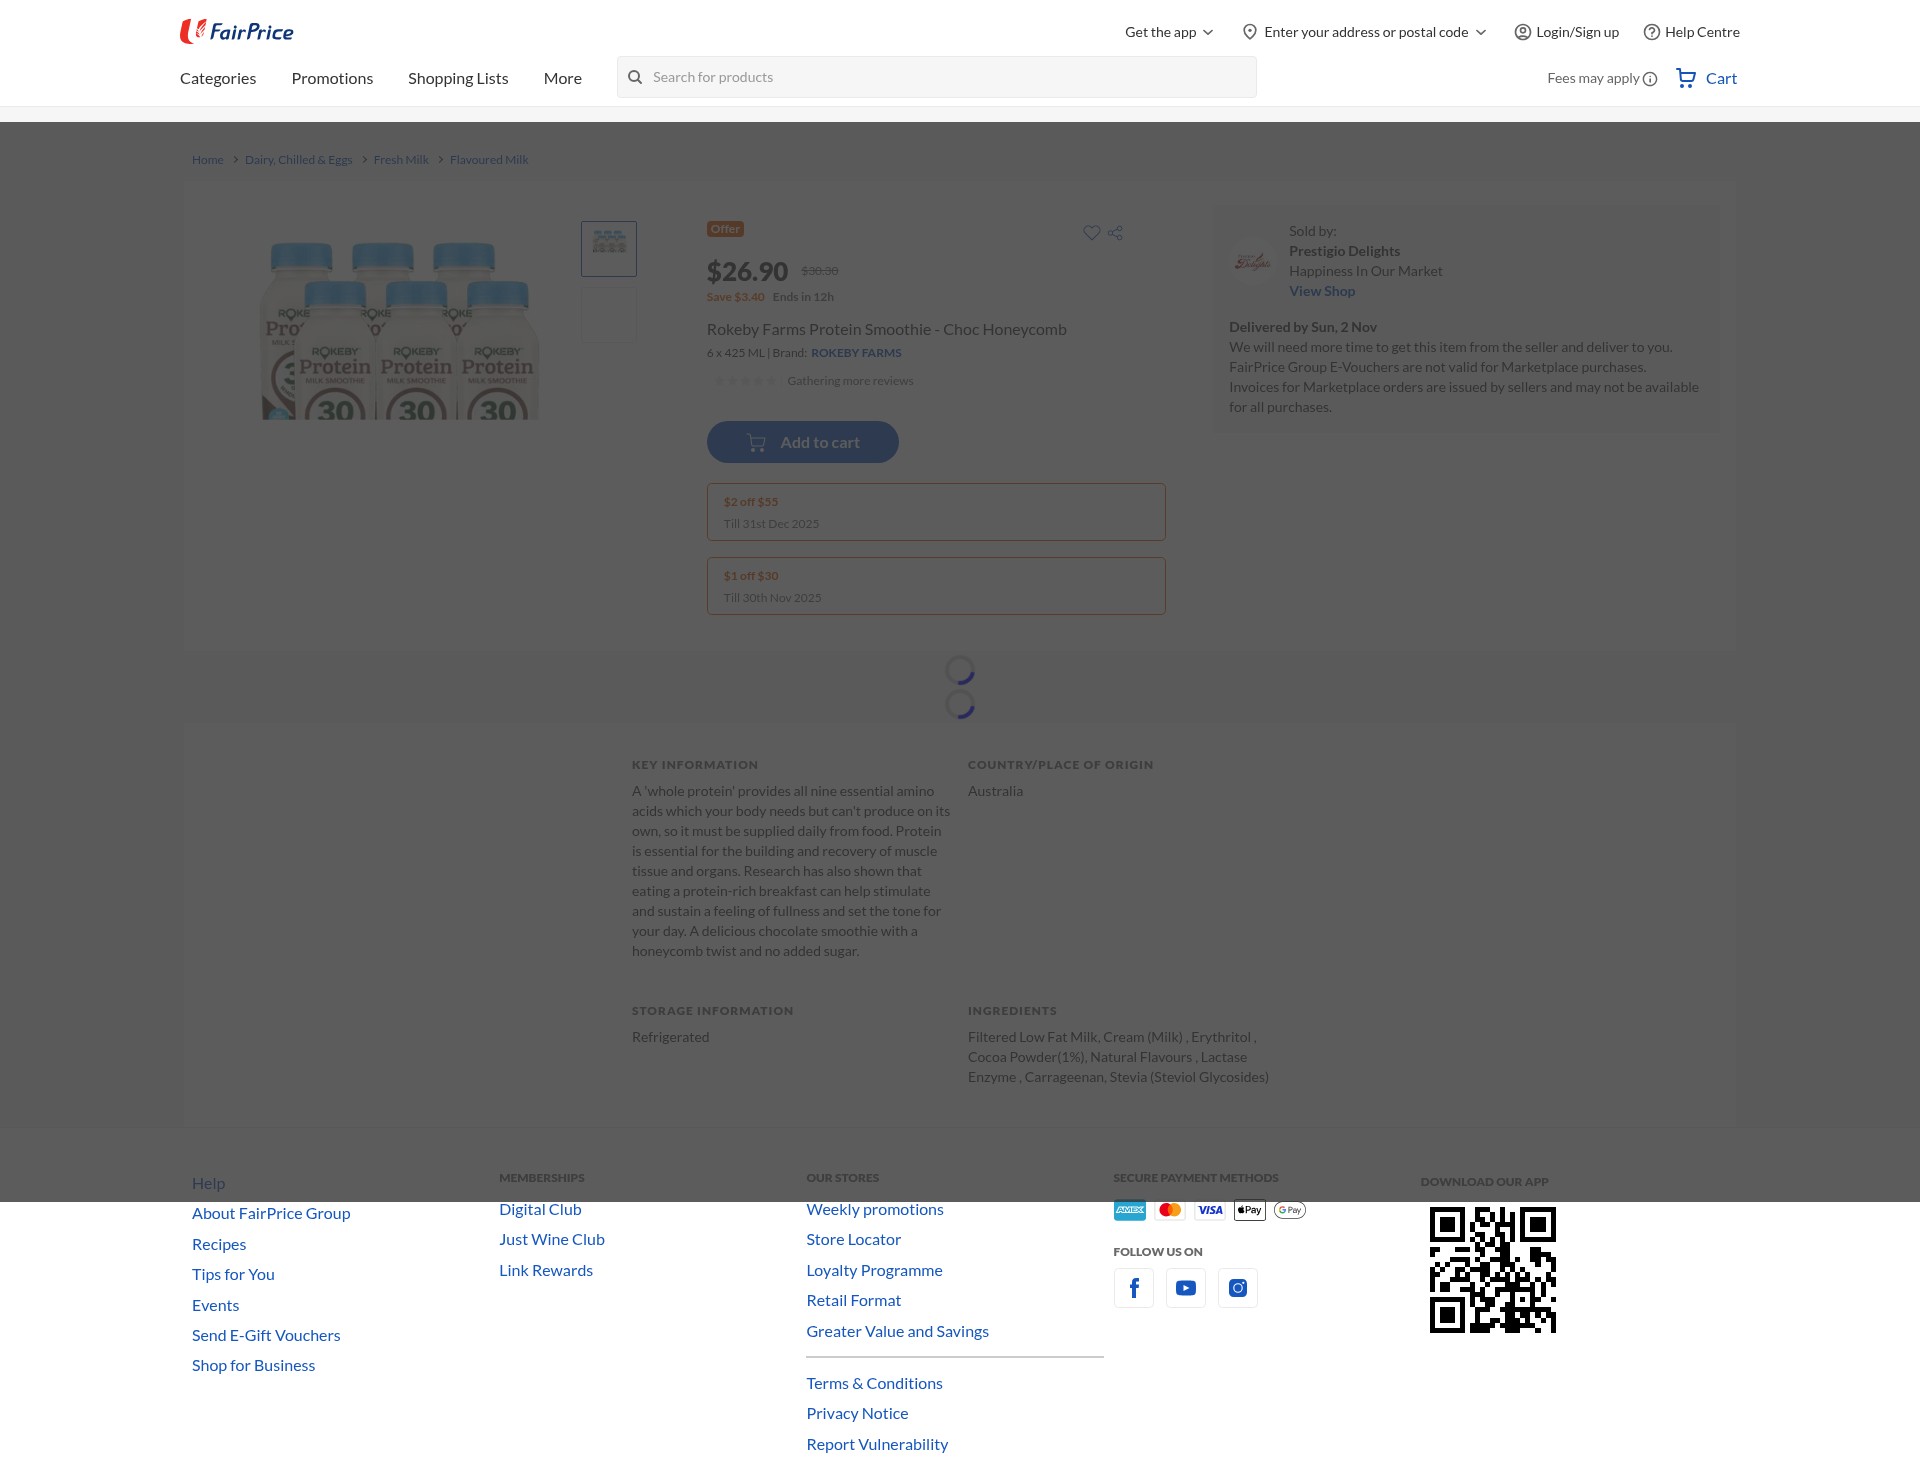Open Report Vulnerability link
This screenshot has width=1920, height=1483.
[878, 1444]
